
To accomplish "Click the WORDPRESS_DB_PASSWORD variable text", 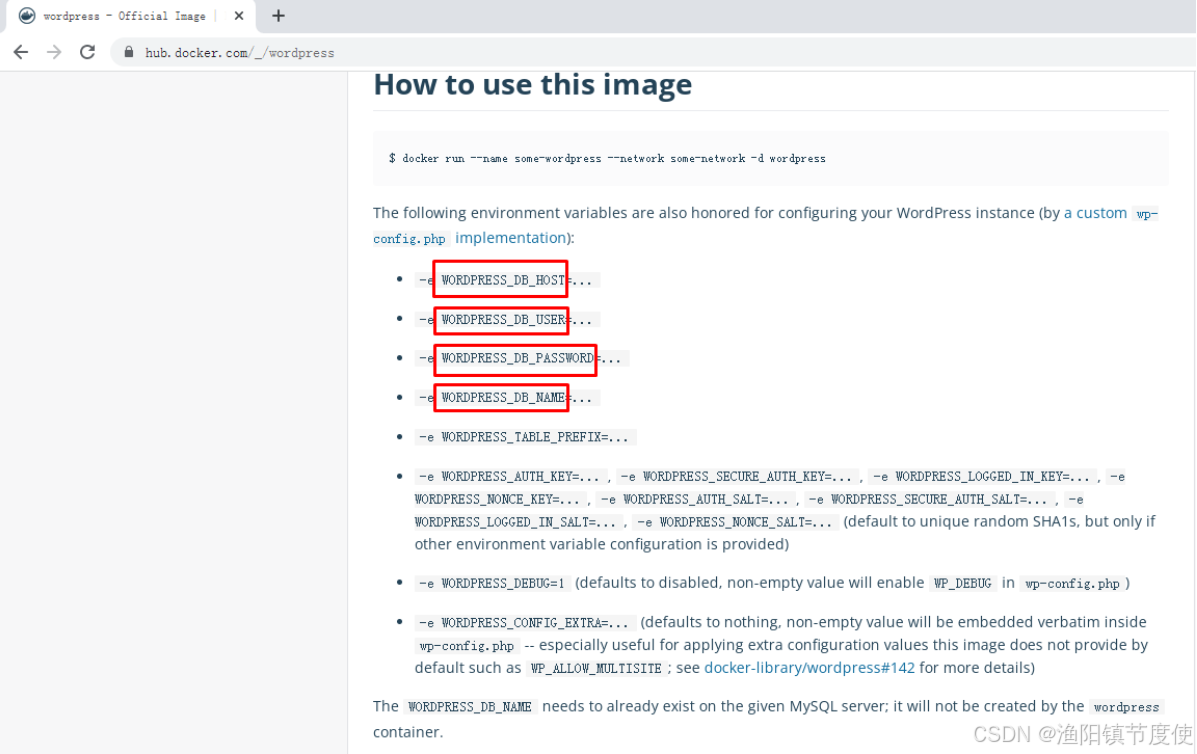I will (518, 358).
